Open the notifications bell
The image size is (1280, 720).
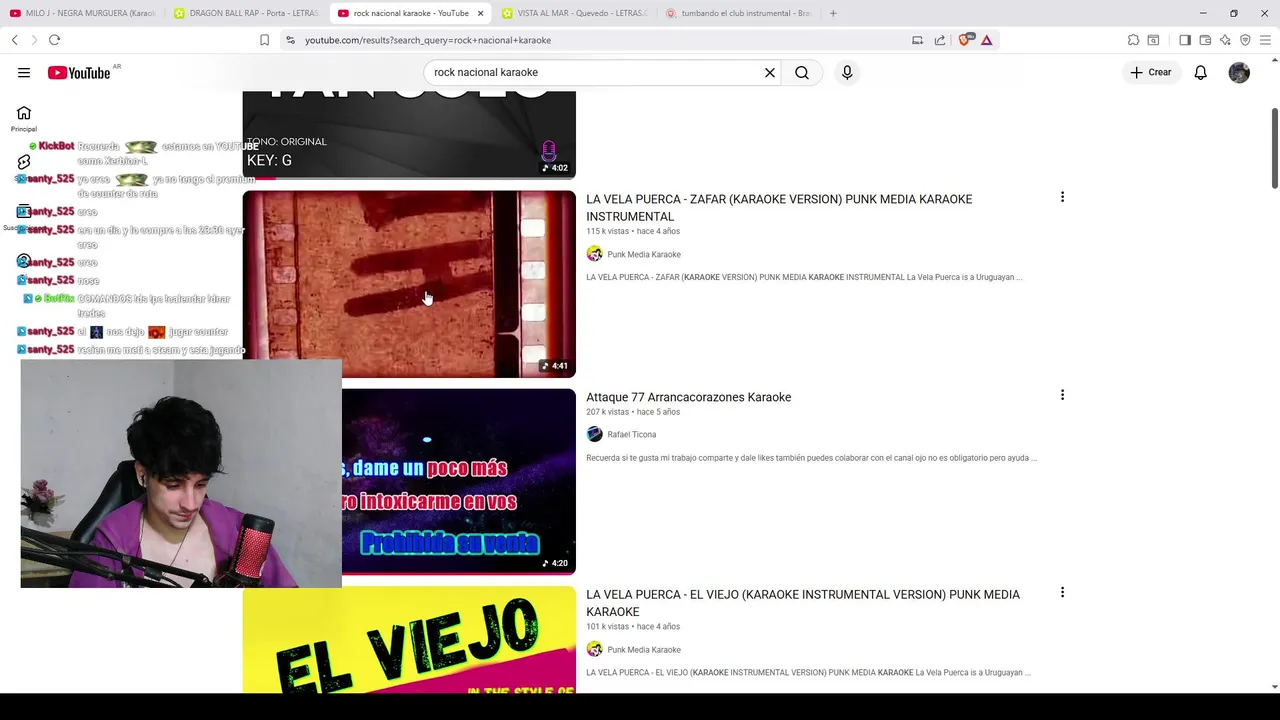click(1200, 72)
